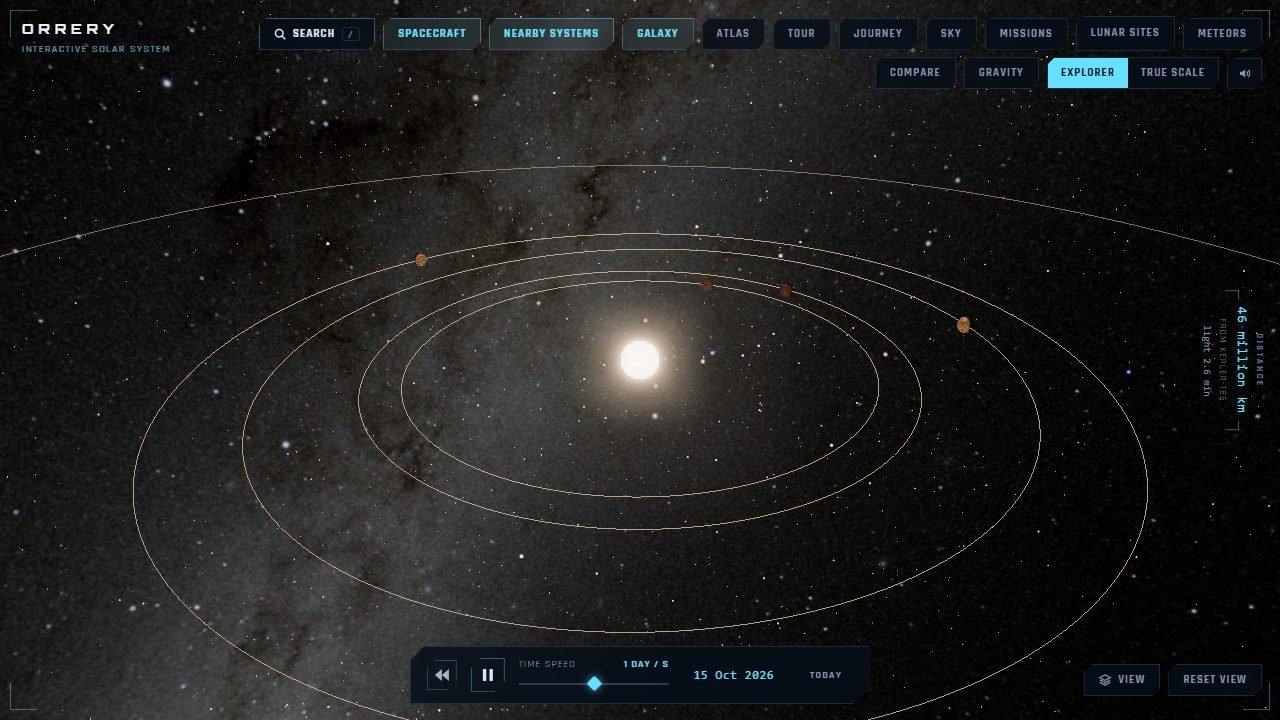Toggle the Nearby Systems button
The width and height of the screenshot is (1280, 720).
551,34
